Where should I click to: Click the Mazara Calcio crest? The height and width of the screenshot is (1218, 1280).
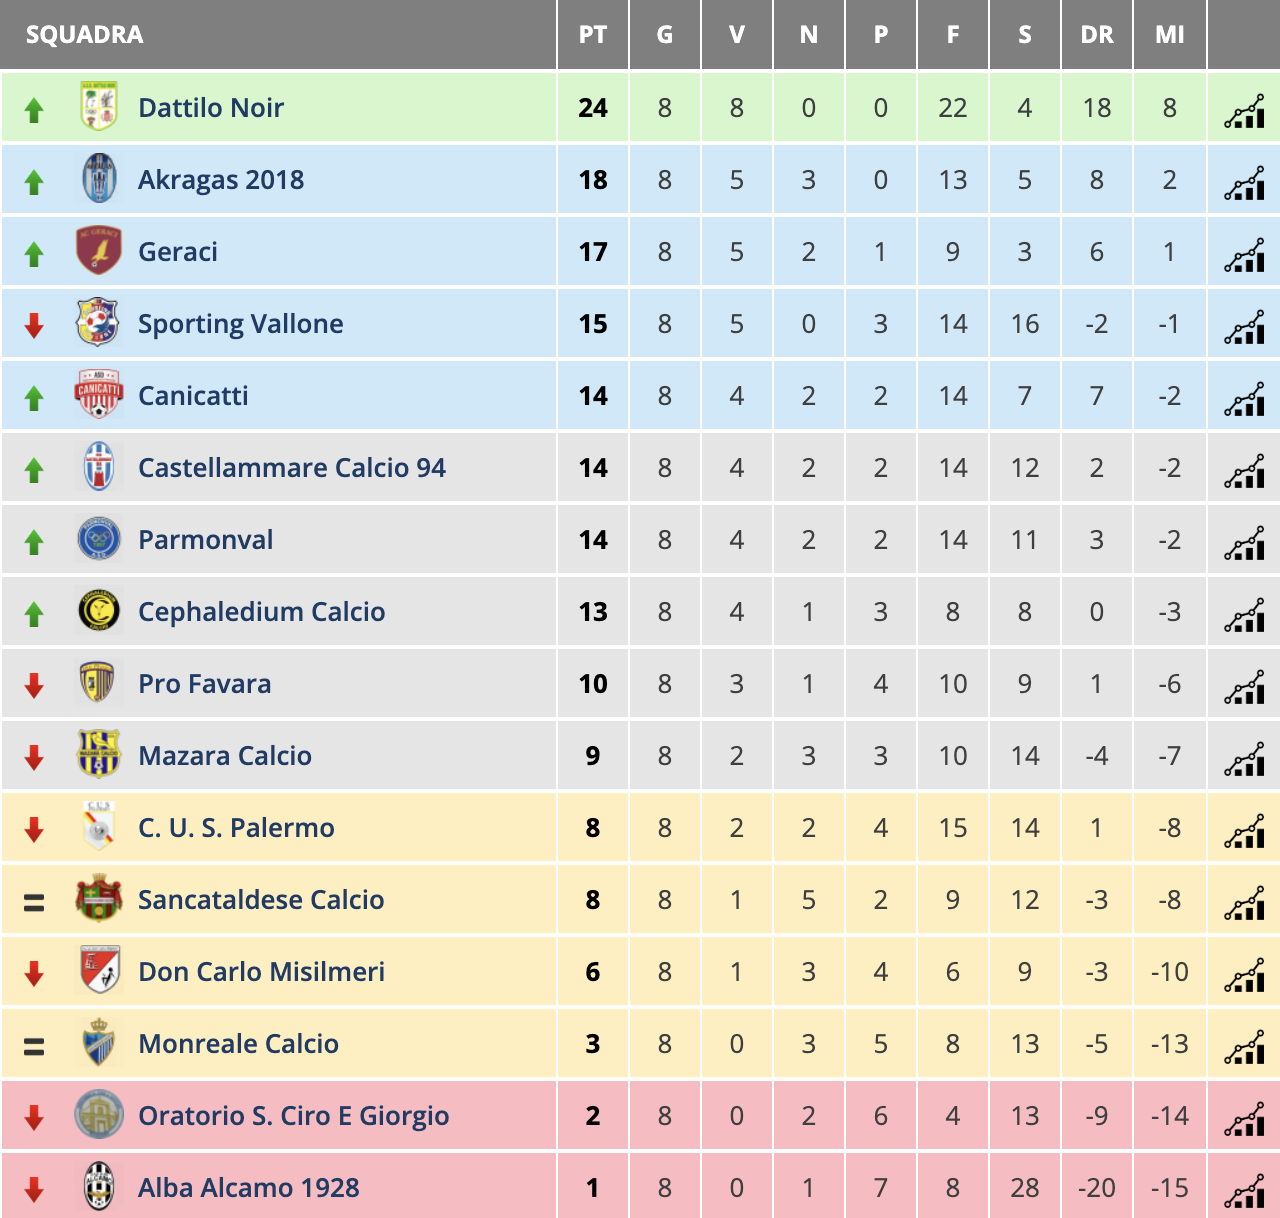point(99,755)
